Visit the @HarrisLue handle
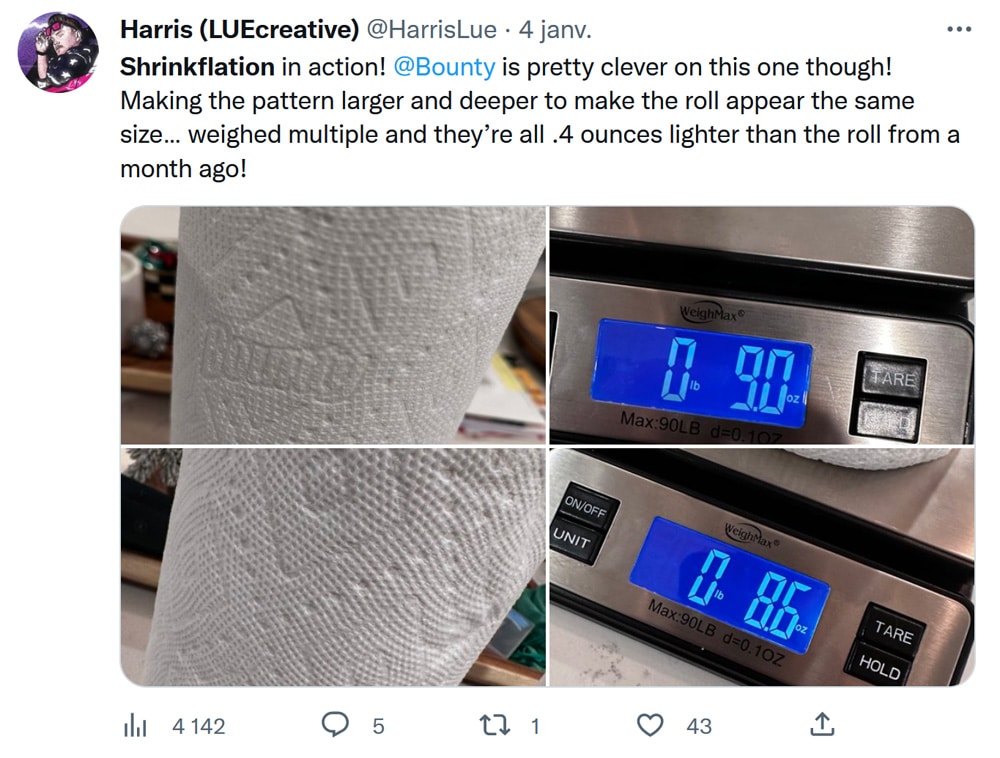 click(431, 30)
